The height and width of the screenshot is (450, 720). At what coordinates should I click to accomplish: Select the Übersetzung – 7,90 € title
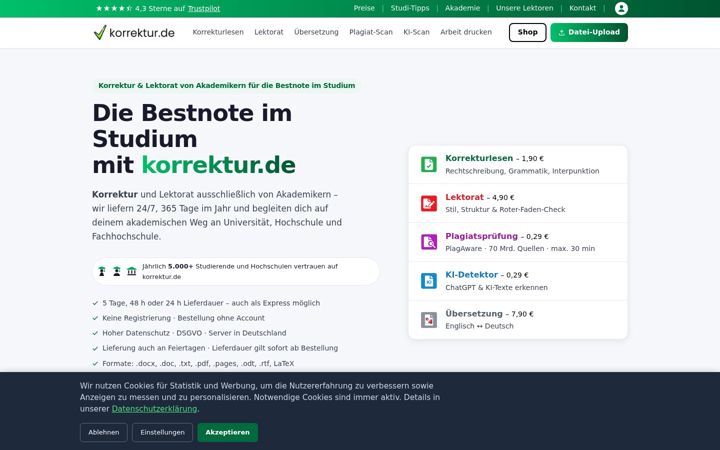tap(489, 314)
